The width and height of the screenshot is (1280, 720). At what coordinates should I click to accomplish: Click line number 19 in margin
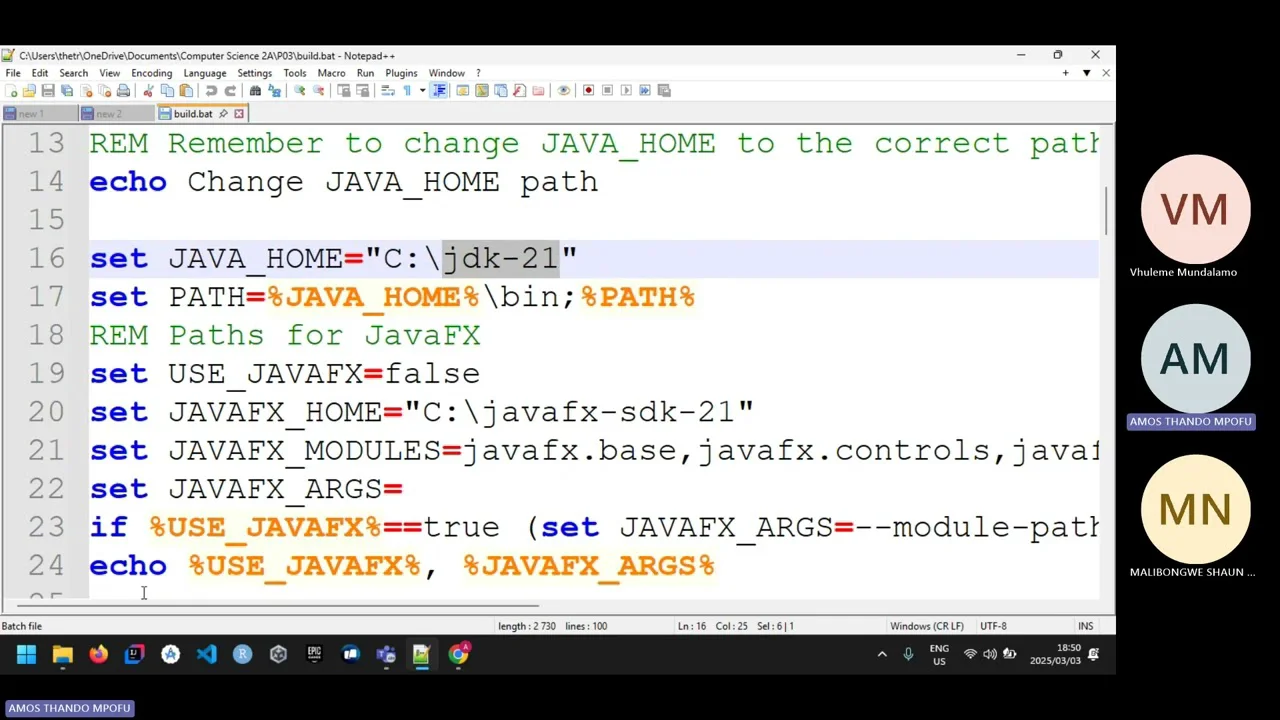tap(46, 373)
